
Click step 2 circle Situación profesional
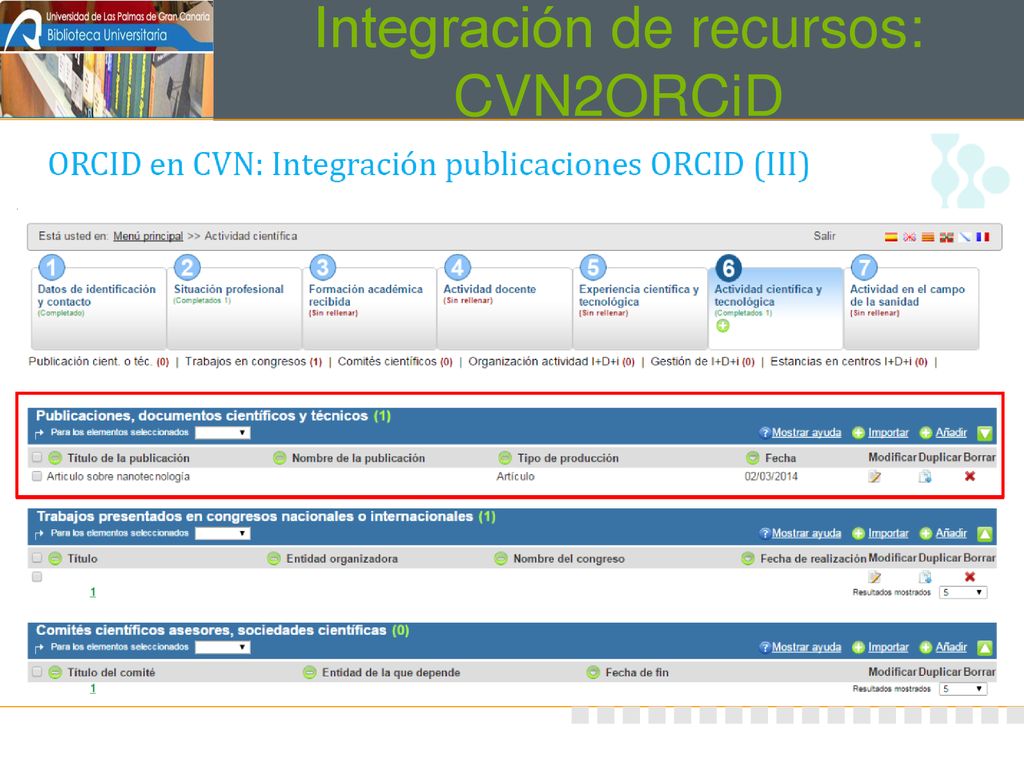click(187, 267)
